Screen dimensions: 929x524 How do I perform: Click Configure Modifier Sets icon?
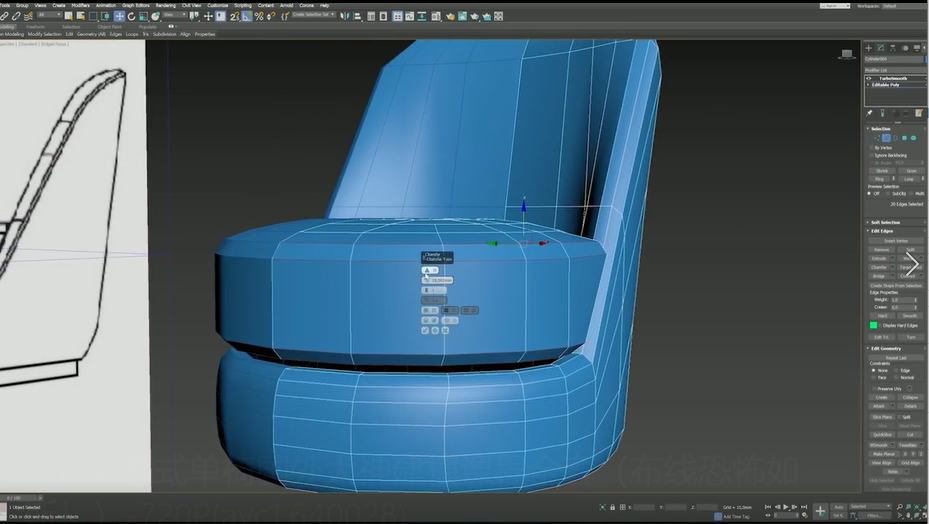point(919,113)
